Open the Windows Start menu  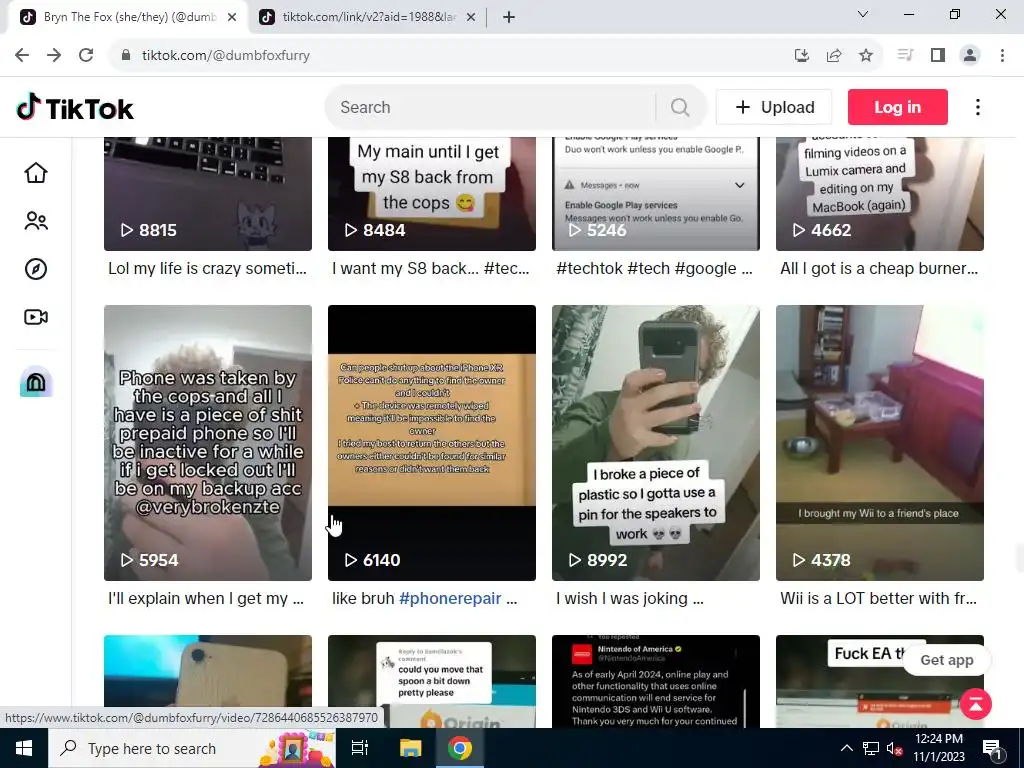tap(24, 748)
